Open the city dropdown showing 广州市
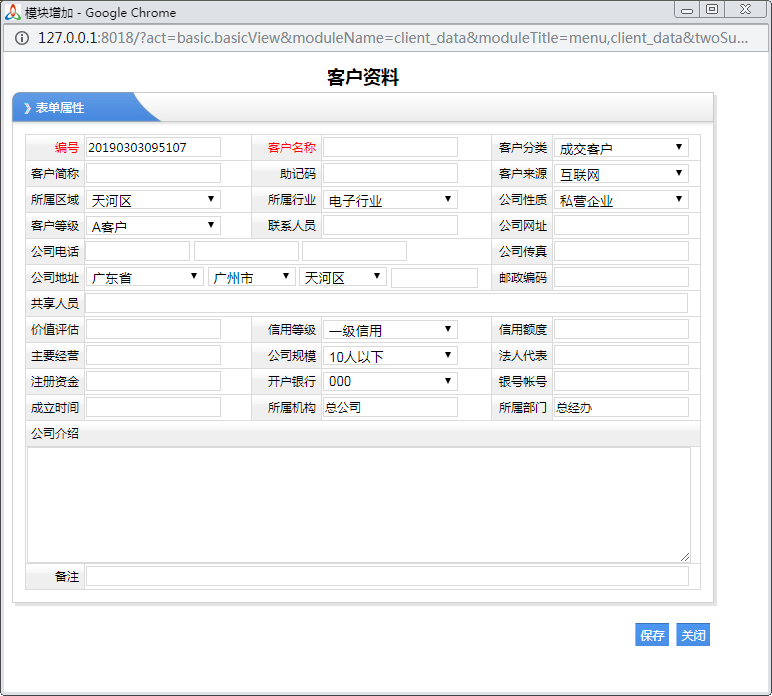Screen dimensions: 772x696 point(251,277)
